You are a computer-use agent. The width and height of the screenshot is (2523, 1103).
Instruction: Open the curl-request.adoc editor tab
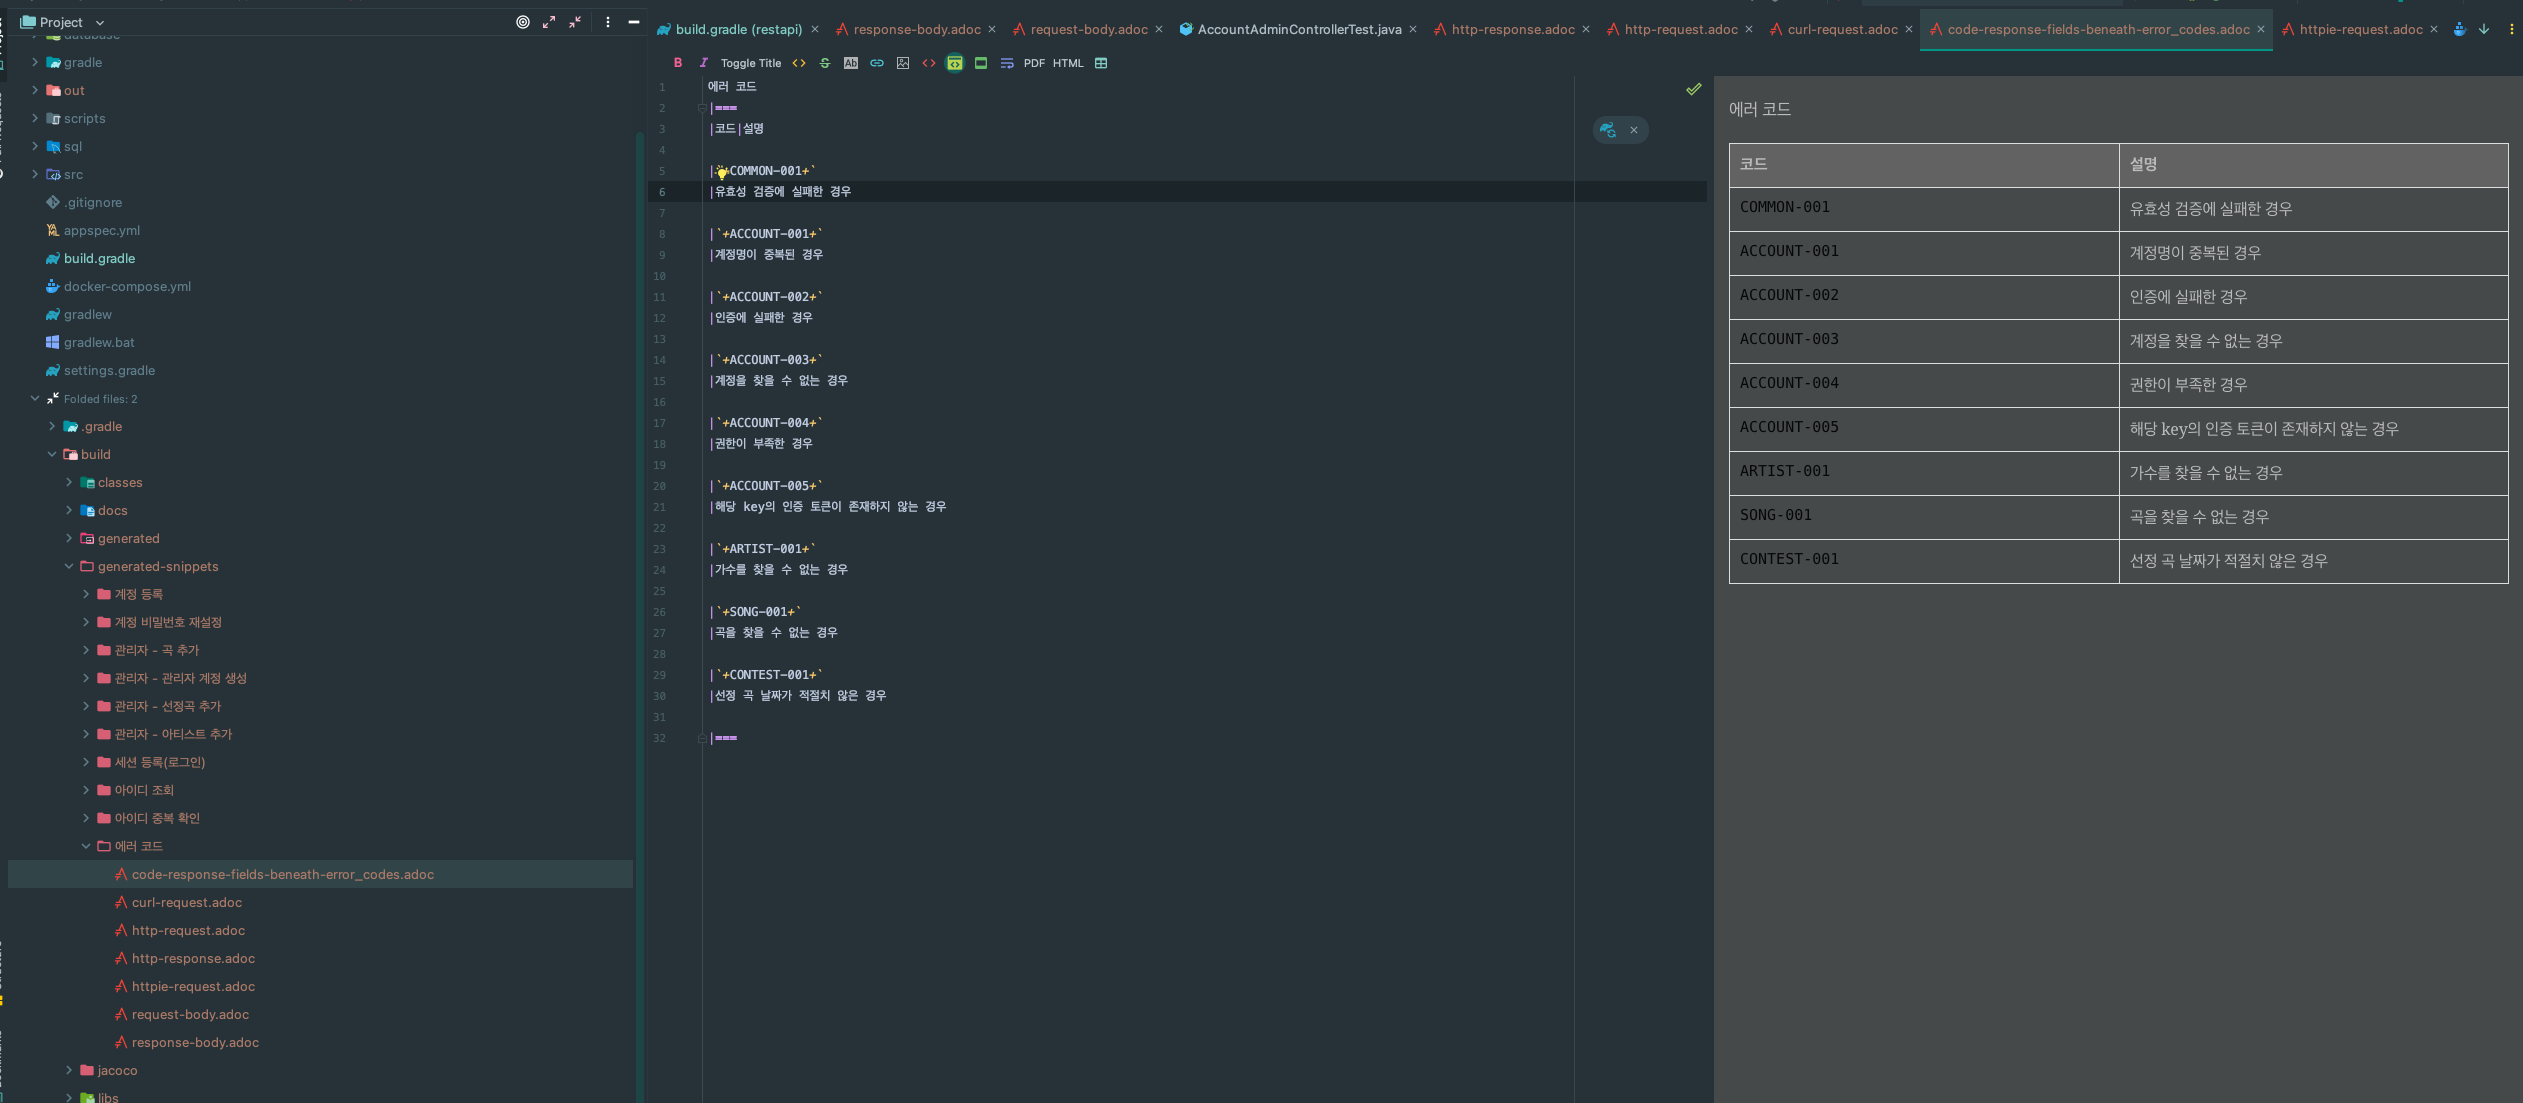point(1841,29)
